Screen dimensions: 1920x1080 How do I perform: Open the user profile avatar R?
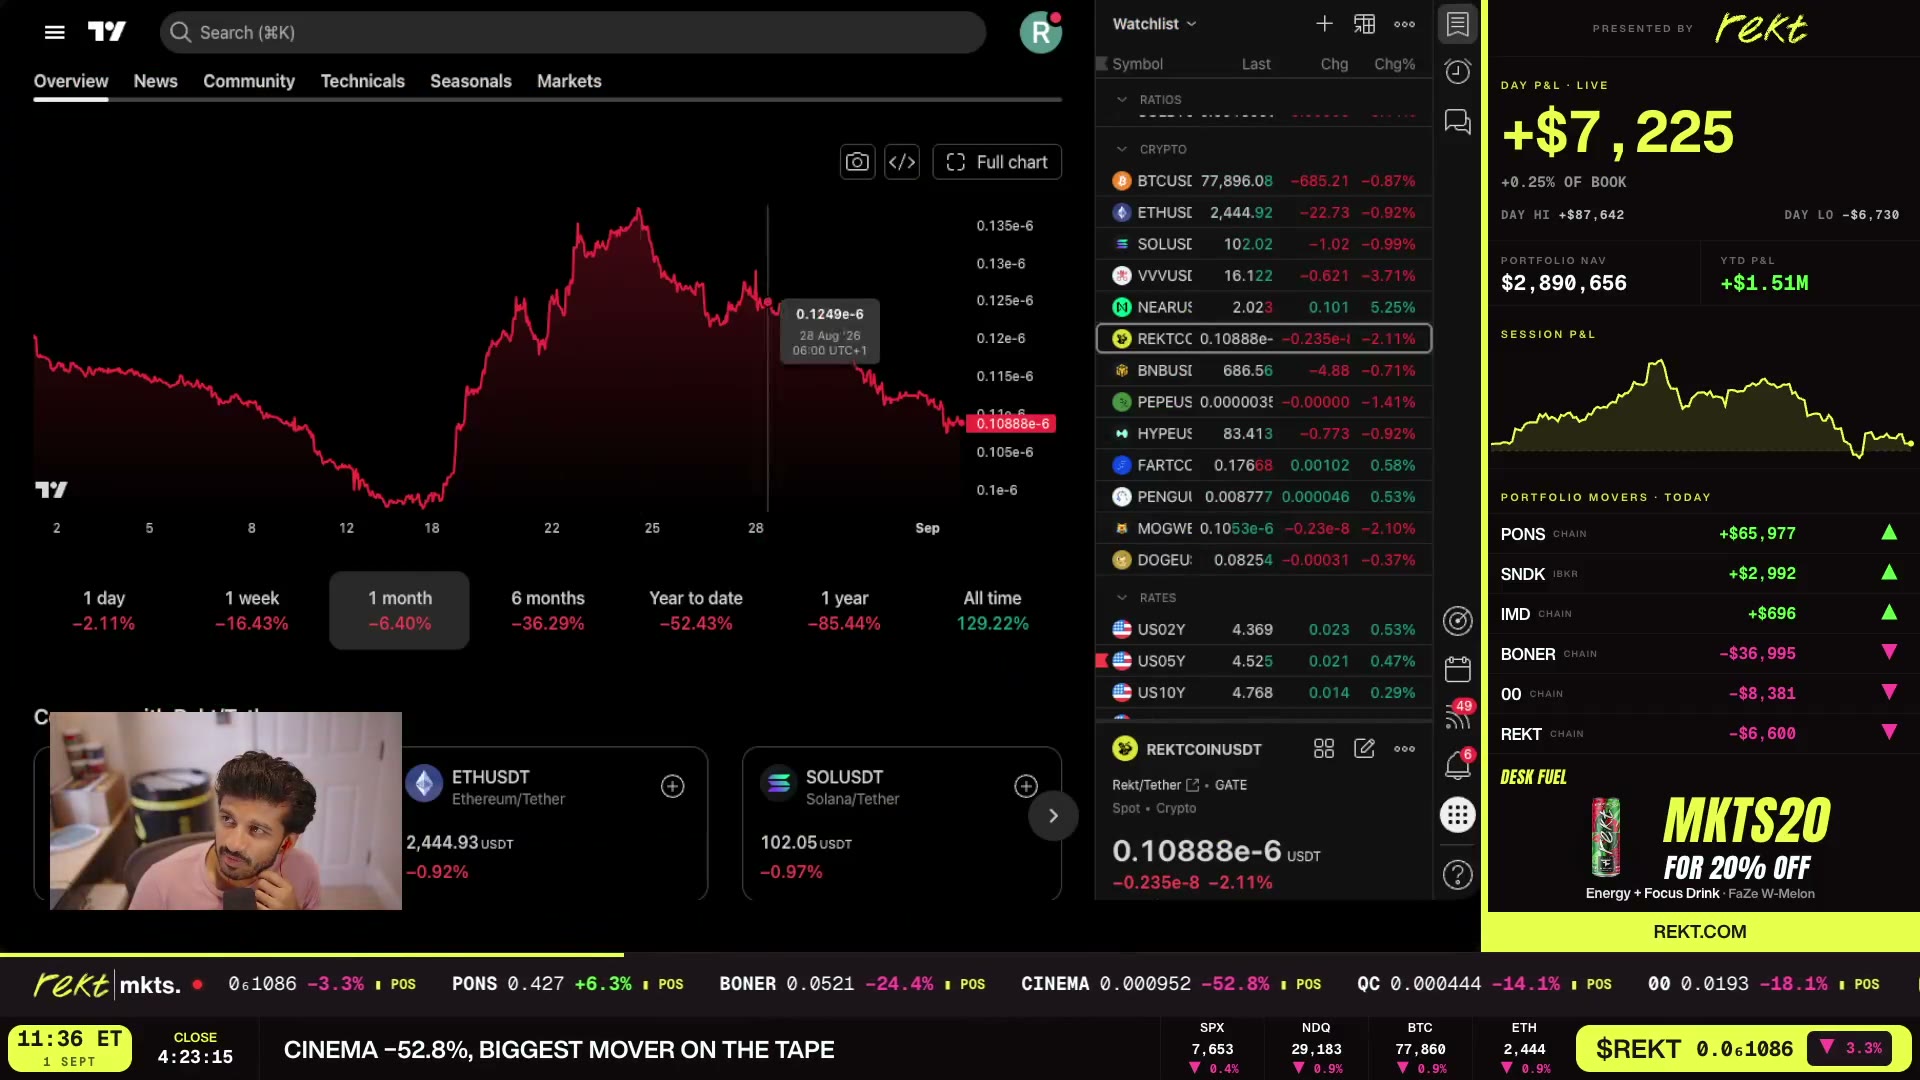coord(1040,33)
